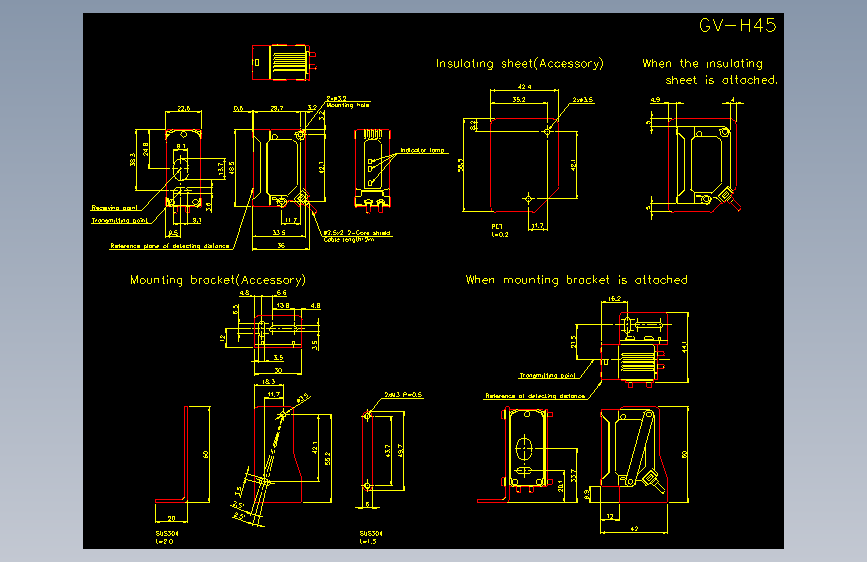The image size is (867, 562).
Task: Click the "sheet is attached." caption line
Action: click(x=721, y=80)
